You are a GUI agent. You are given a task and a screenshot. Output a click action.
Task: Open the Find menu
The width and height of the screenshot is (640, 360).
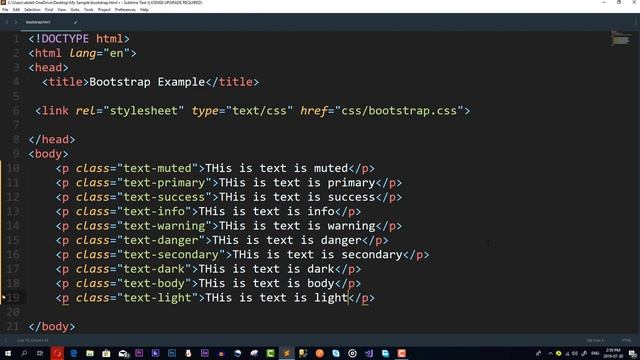click(x=49, y=9)
